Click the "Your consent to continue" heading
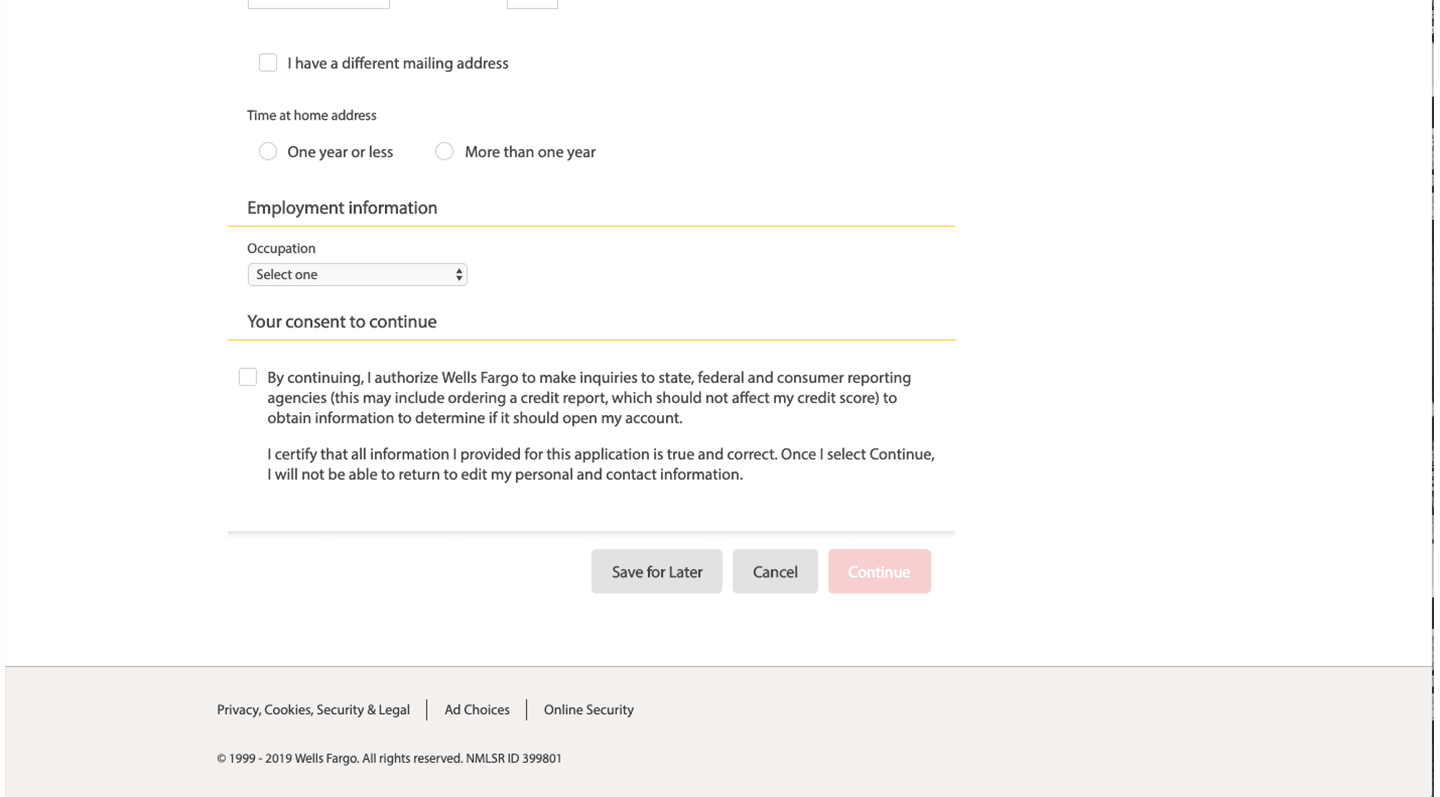Image resolution: width=1440 pixels, height=797 pixels. pos(342,322)
